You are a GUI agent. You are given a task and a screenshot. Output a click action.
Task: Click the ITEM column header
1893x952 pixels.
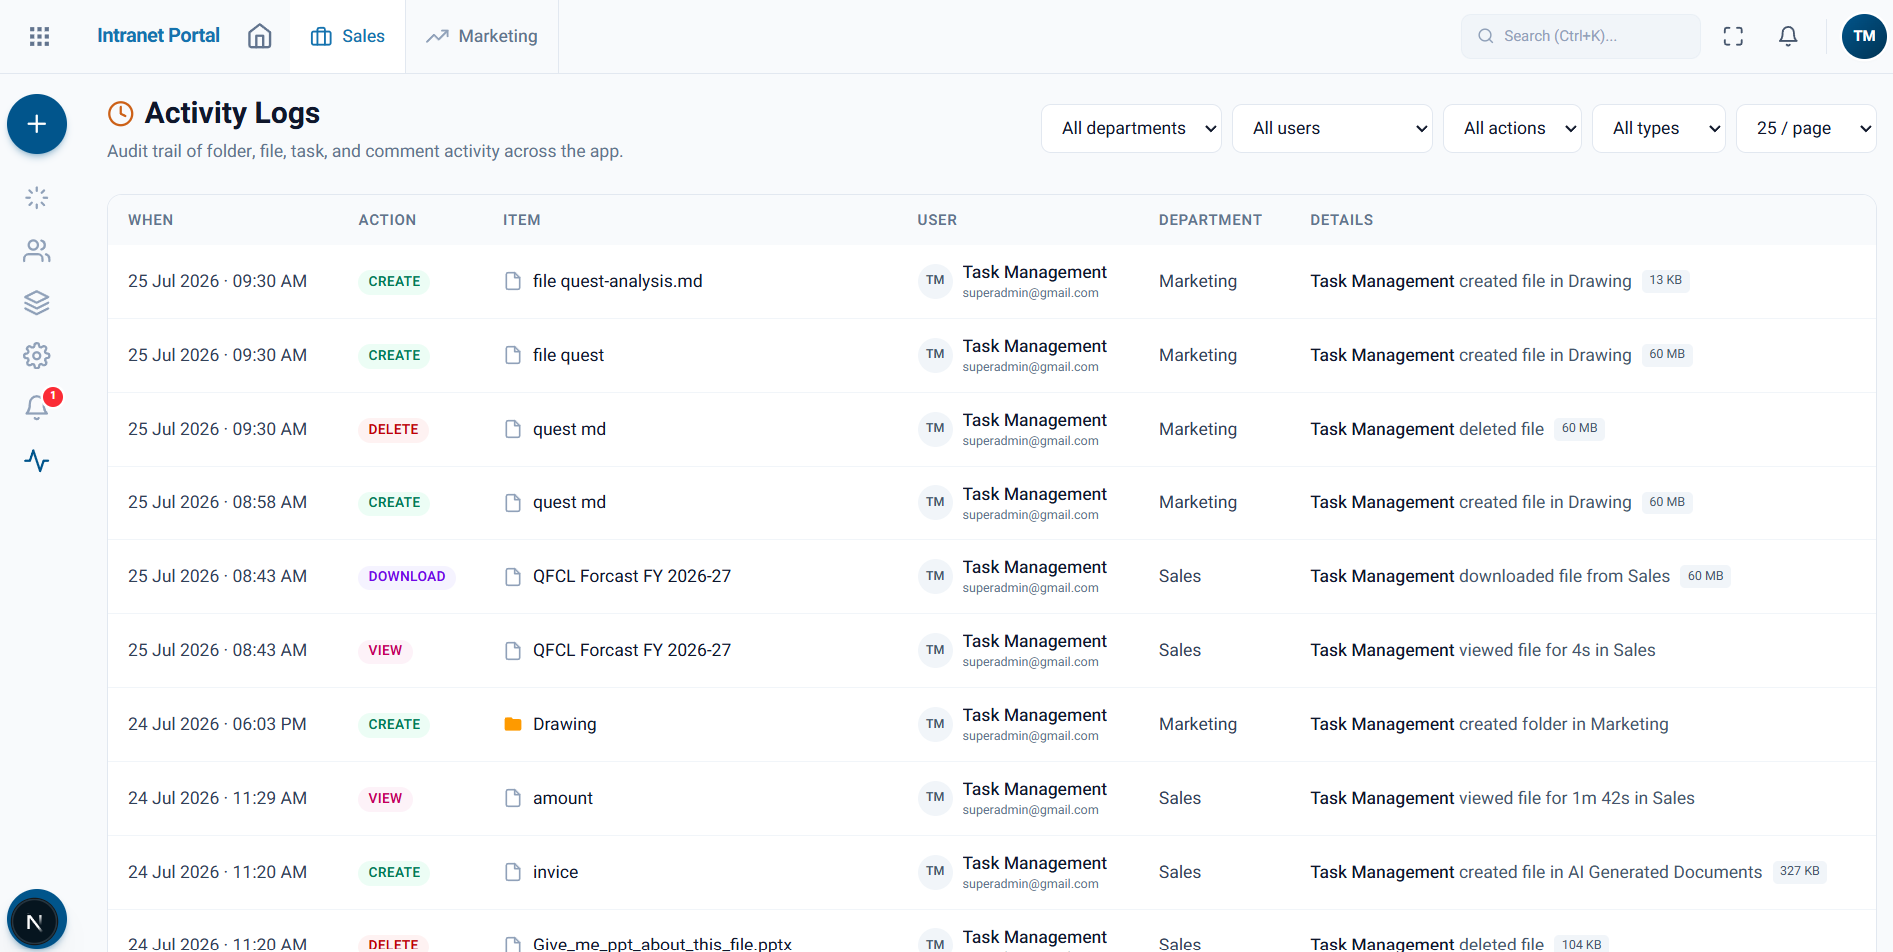click(x=521, y=220)
